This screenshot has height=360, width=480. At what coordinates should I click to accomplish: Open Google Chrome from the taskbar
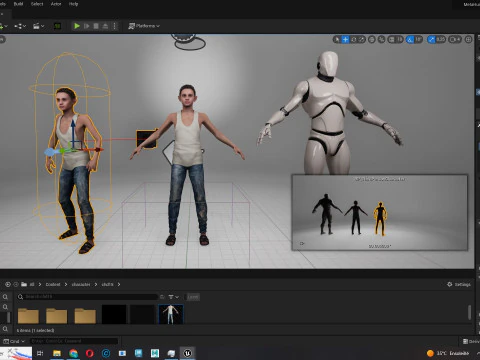[73, 353]
